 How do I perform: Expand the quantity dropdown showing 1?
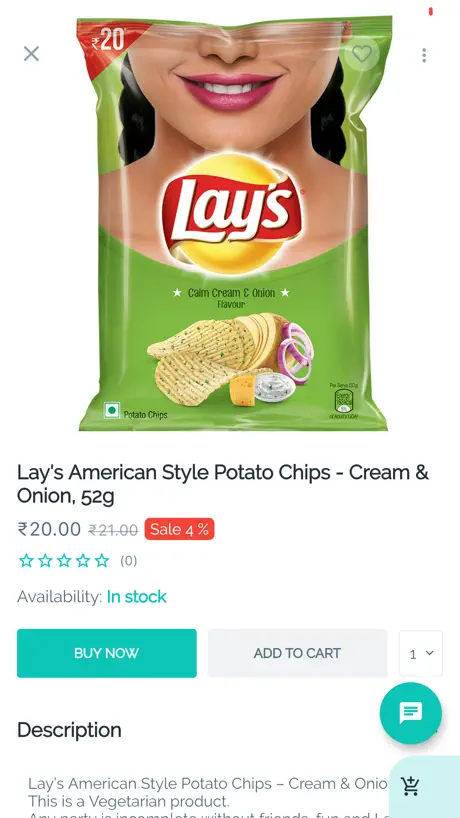(x=421, y=653)
